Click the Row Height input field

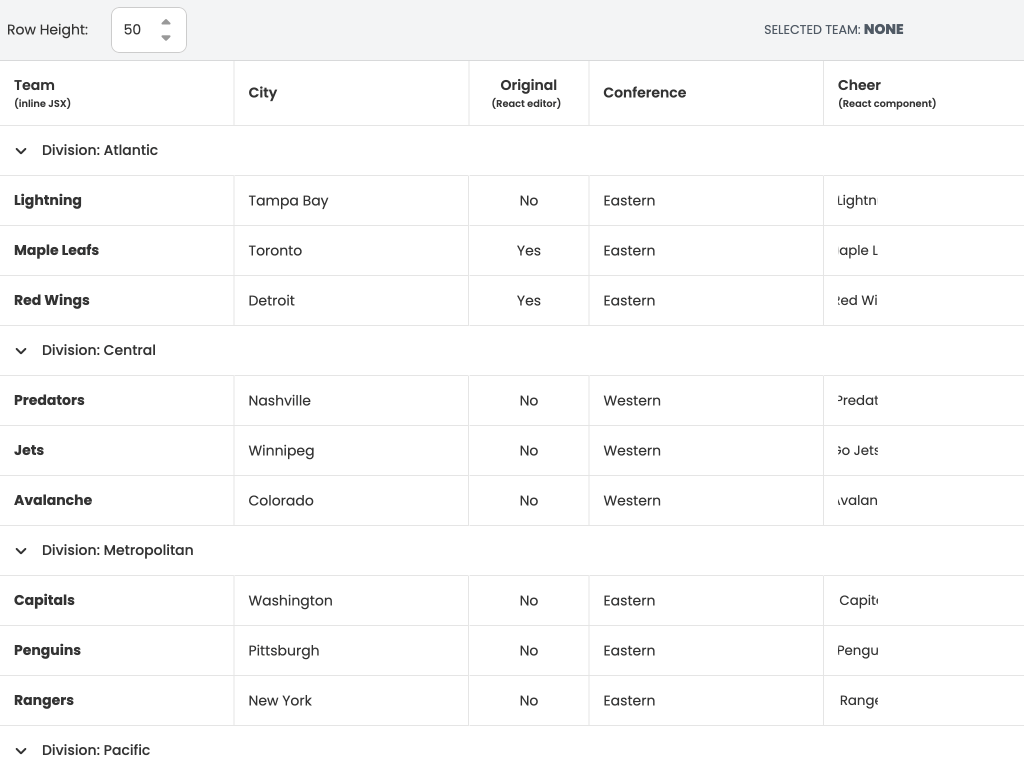pyautogui.click(x=135, y=30)
